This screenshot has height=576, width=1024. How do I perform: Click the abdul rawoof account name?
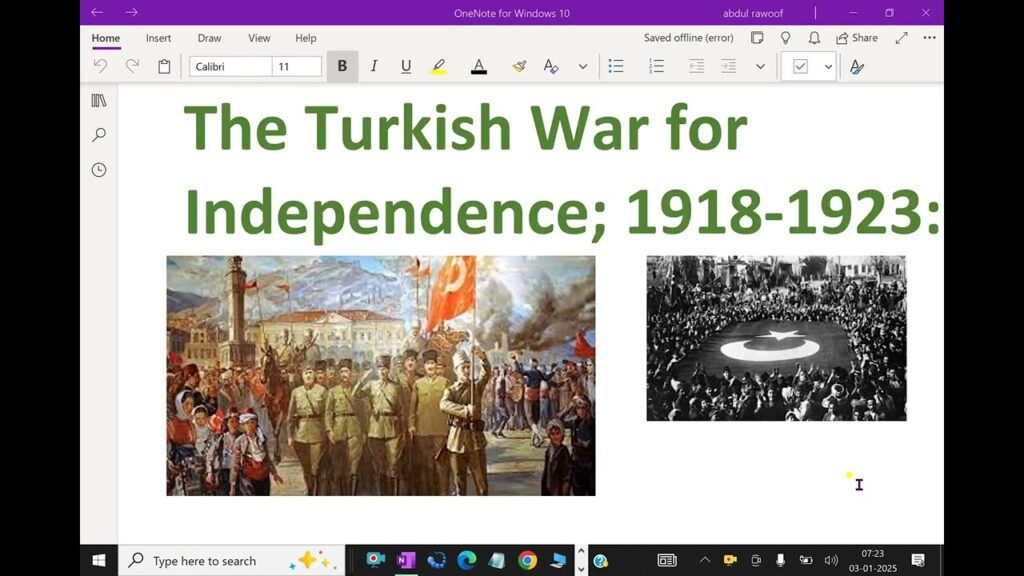tap(752, 13)
